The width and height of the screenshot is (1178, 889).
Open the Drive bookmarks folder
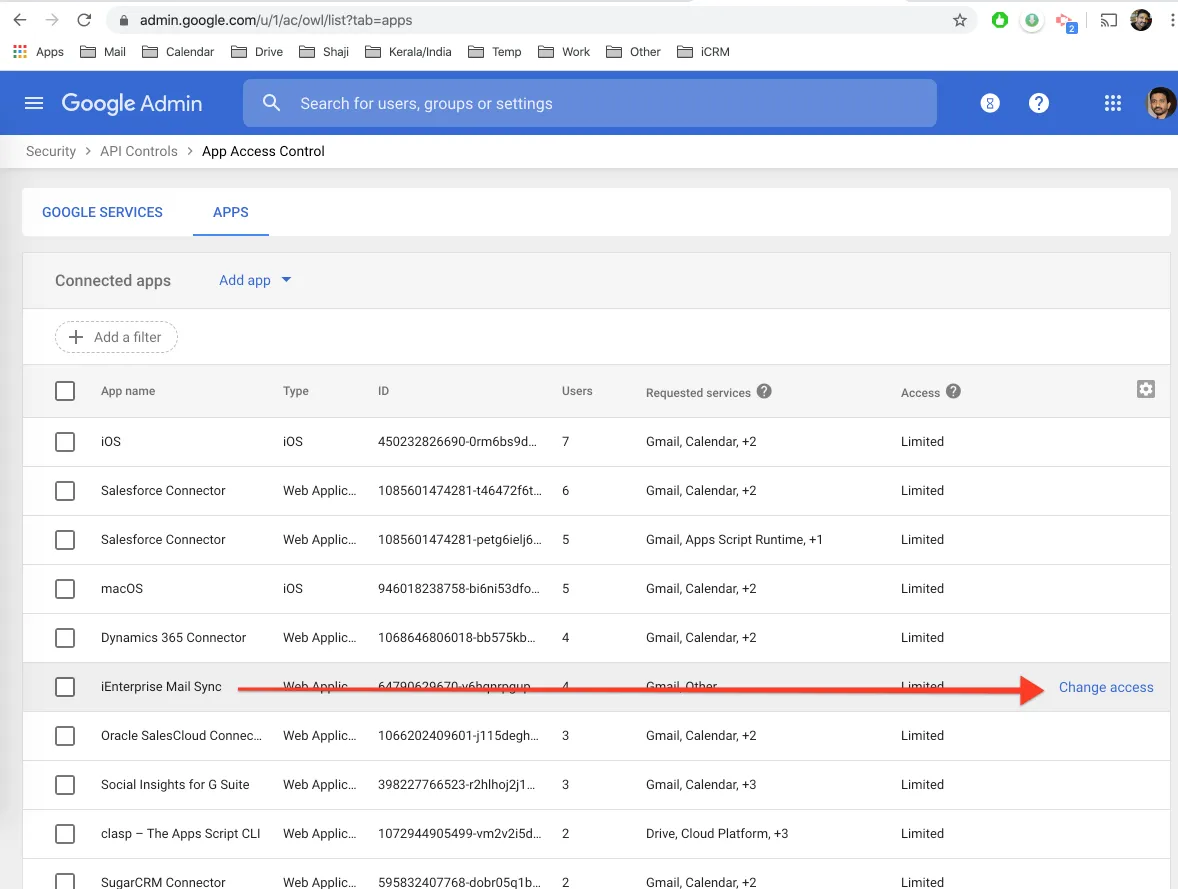tap(257, 52)
